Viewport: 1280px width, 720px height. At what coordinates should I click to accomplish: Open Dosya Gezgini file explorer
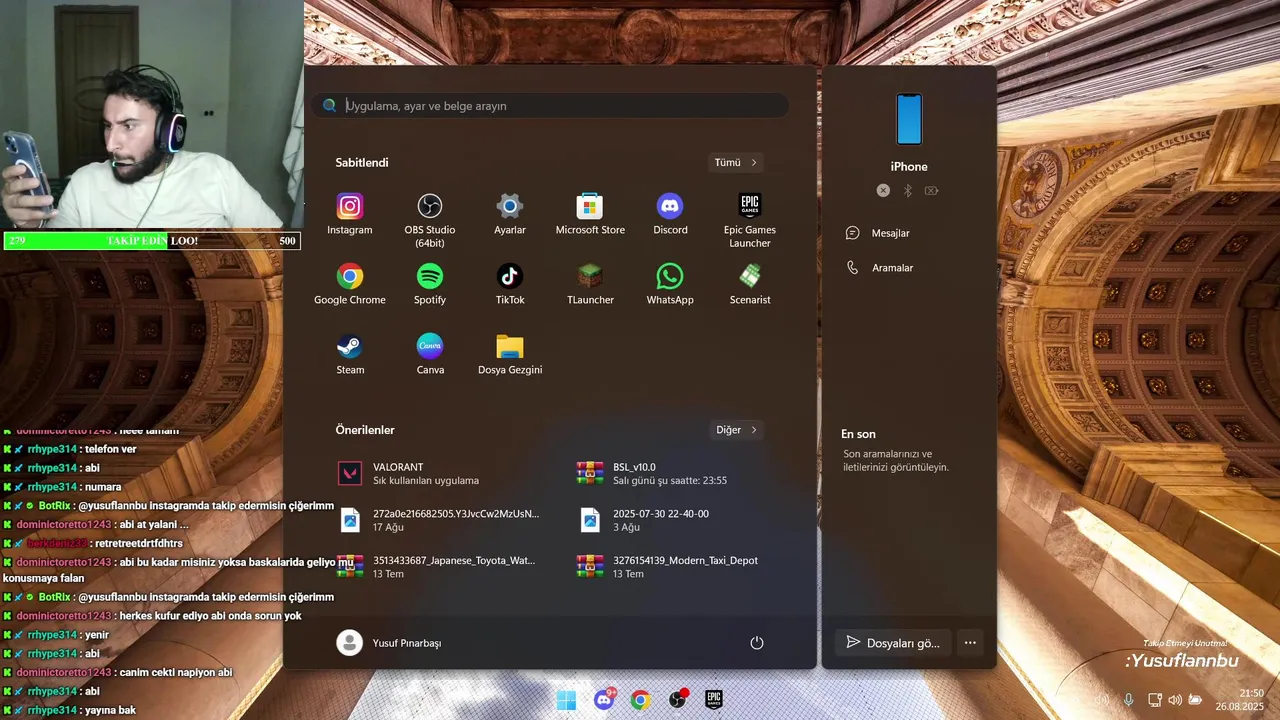(x=510, y=355)
